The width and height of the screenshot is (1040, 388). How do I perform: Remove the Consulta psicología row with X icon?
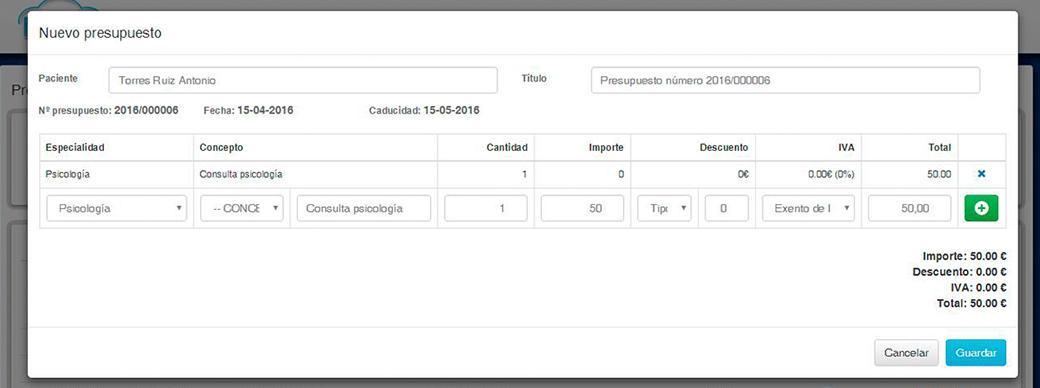pyautogui.click(x=982, y=174)
